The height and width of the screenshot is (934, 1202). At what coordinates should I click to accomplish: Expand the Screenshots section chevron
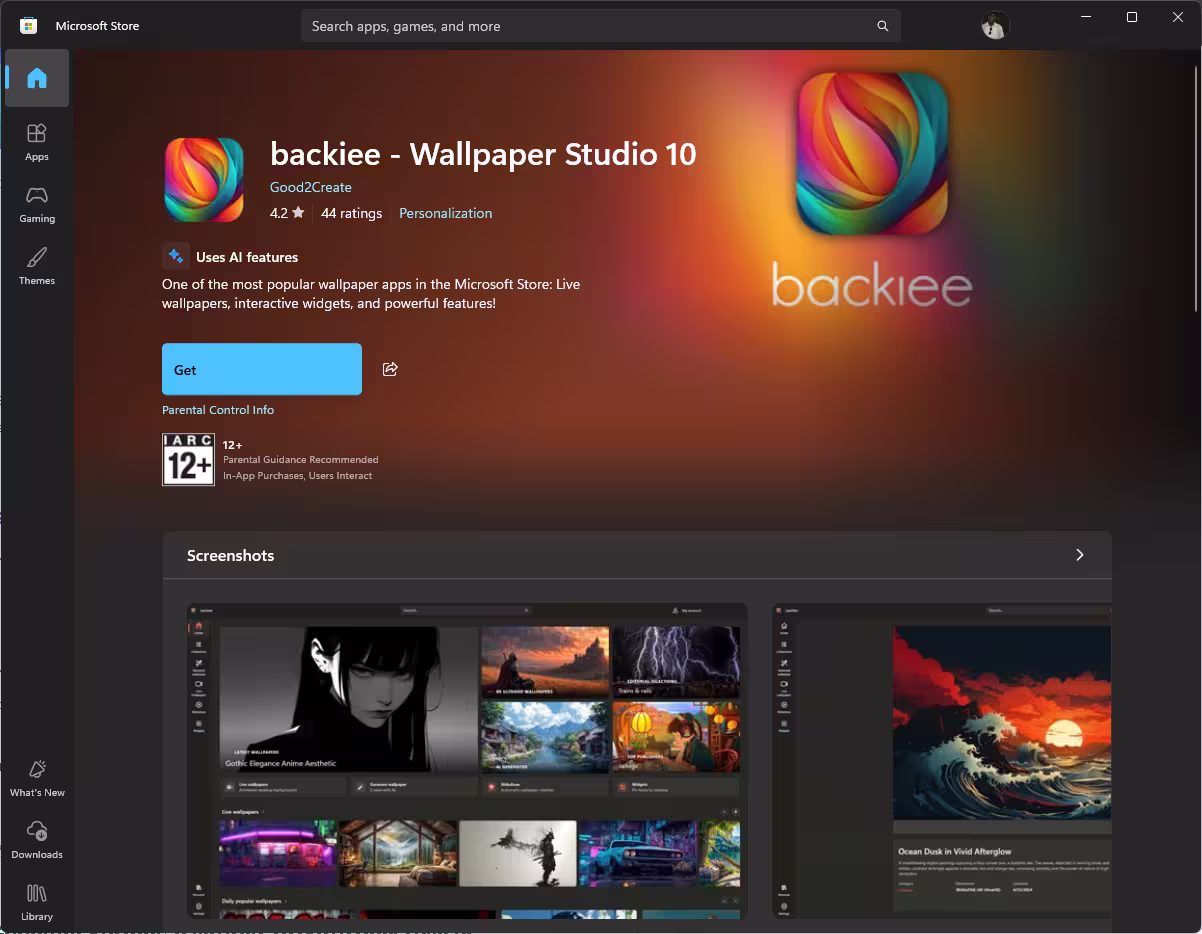click(1079, 555)
